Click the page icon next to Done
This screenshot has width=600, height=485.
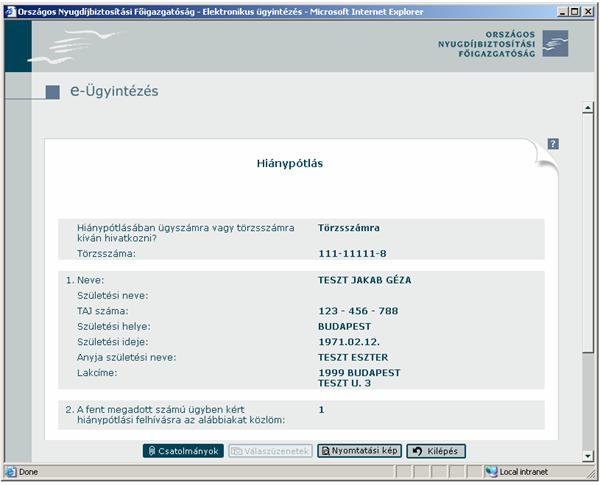pyautogui.click(x=11, y=472)
